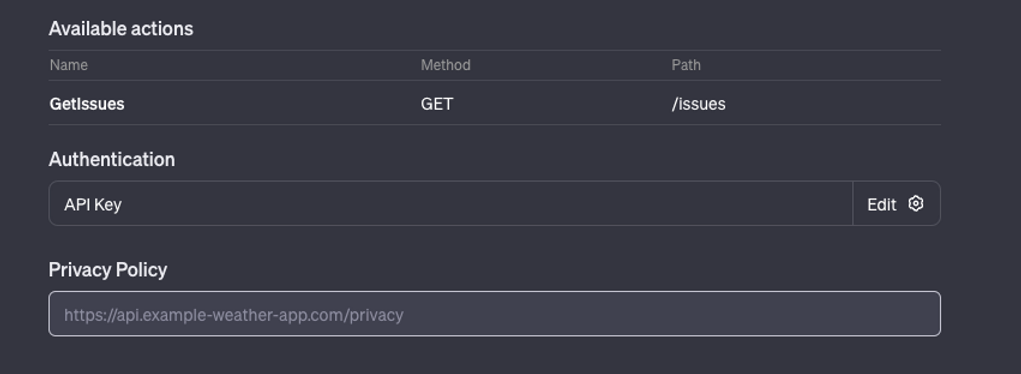Click the Path column header
Screen dimensions: 1021x374
686,65
